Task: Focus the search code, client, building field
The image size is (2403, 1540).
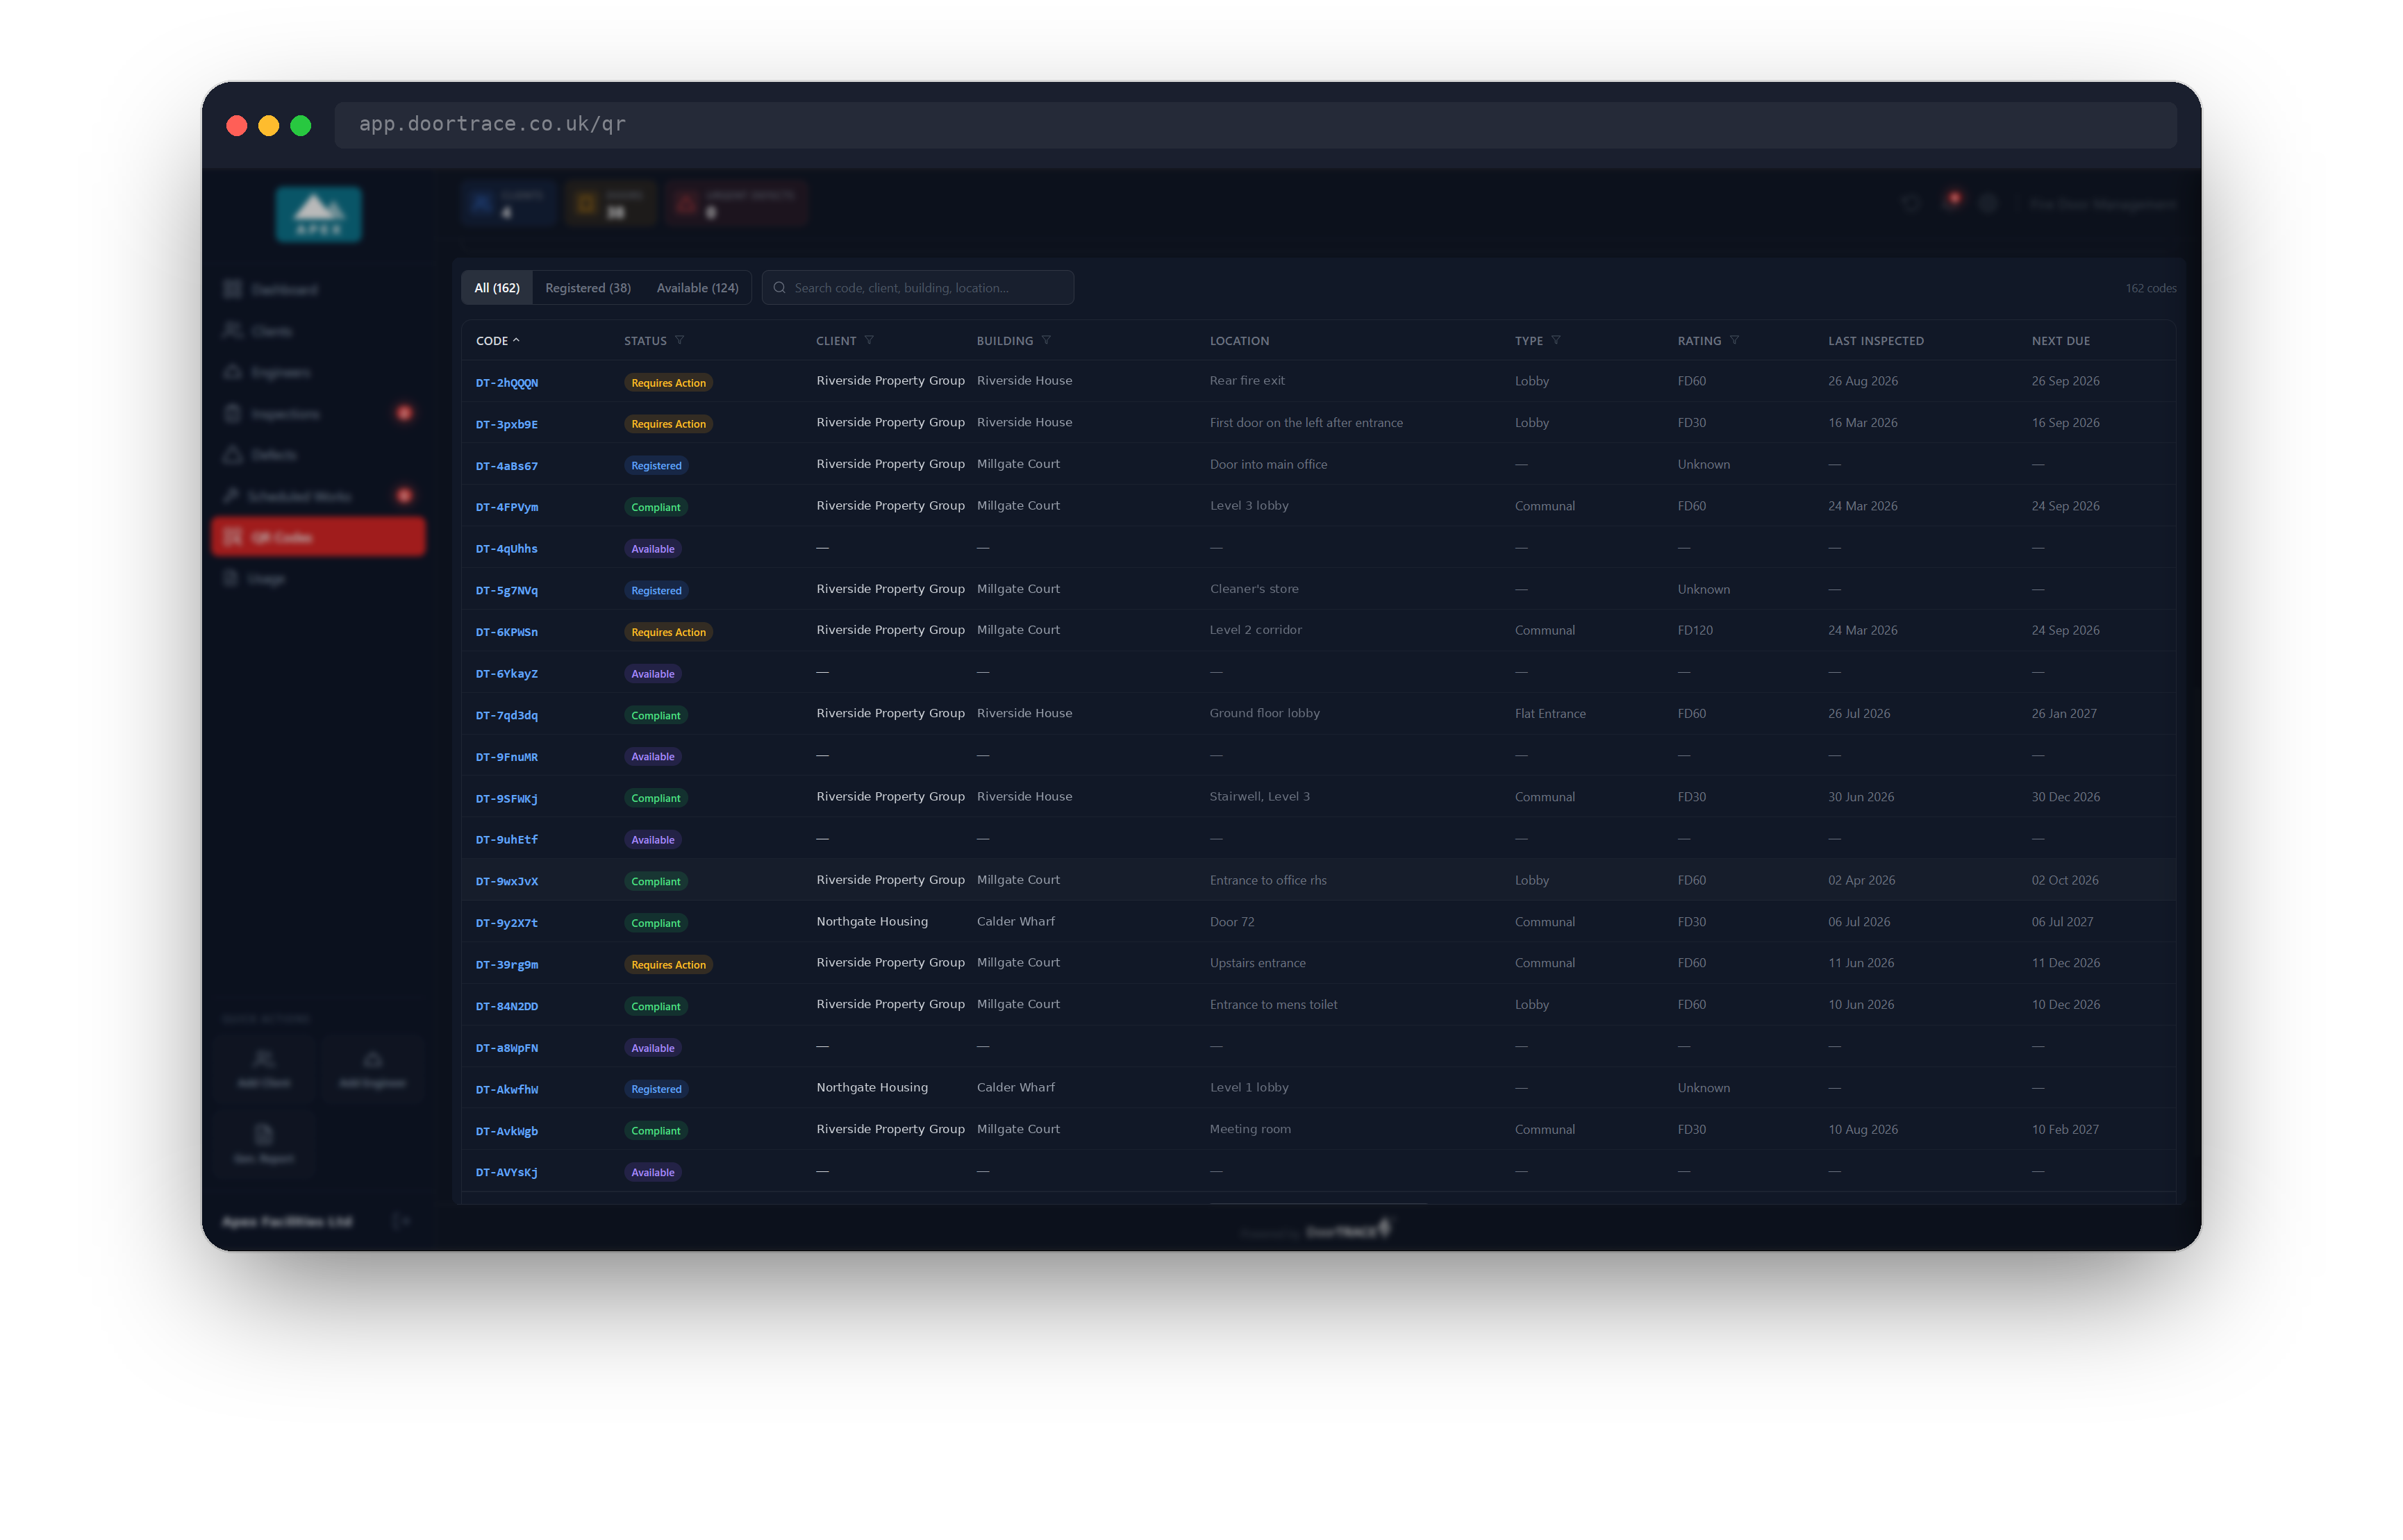Action: coord(917,288)
